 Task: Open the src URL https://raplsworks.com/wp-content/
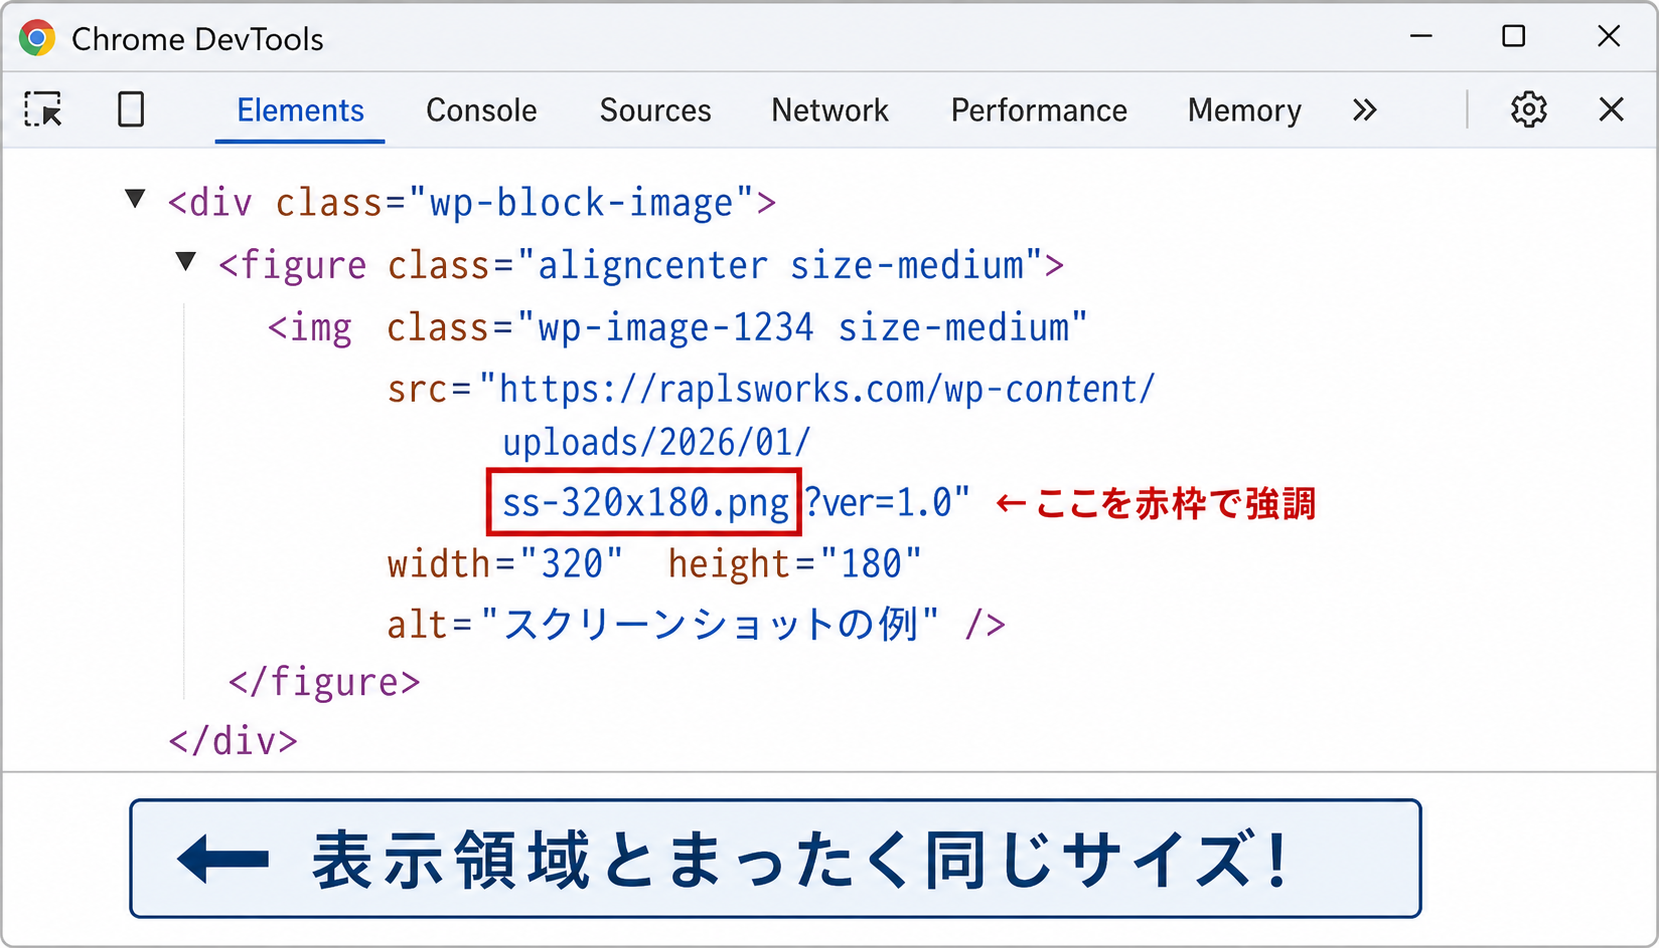[827, 389]
